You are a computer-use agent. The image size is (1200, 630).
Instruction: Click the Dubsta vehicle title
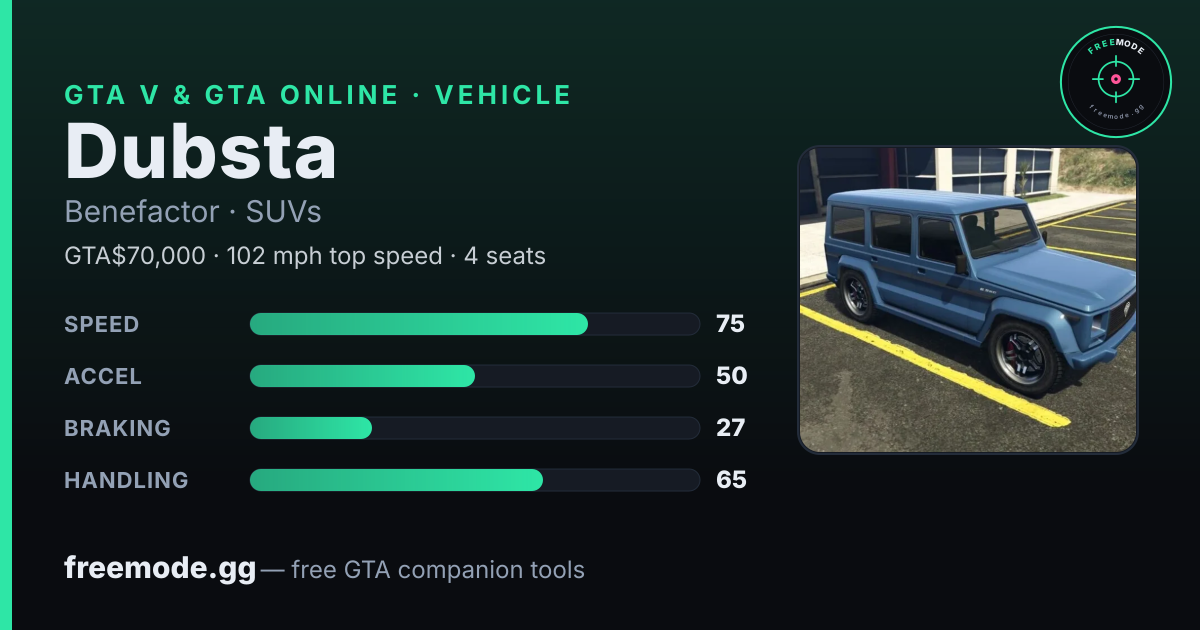tap(200, 150)
